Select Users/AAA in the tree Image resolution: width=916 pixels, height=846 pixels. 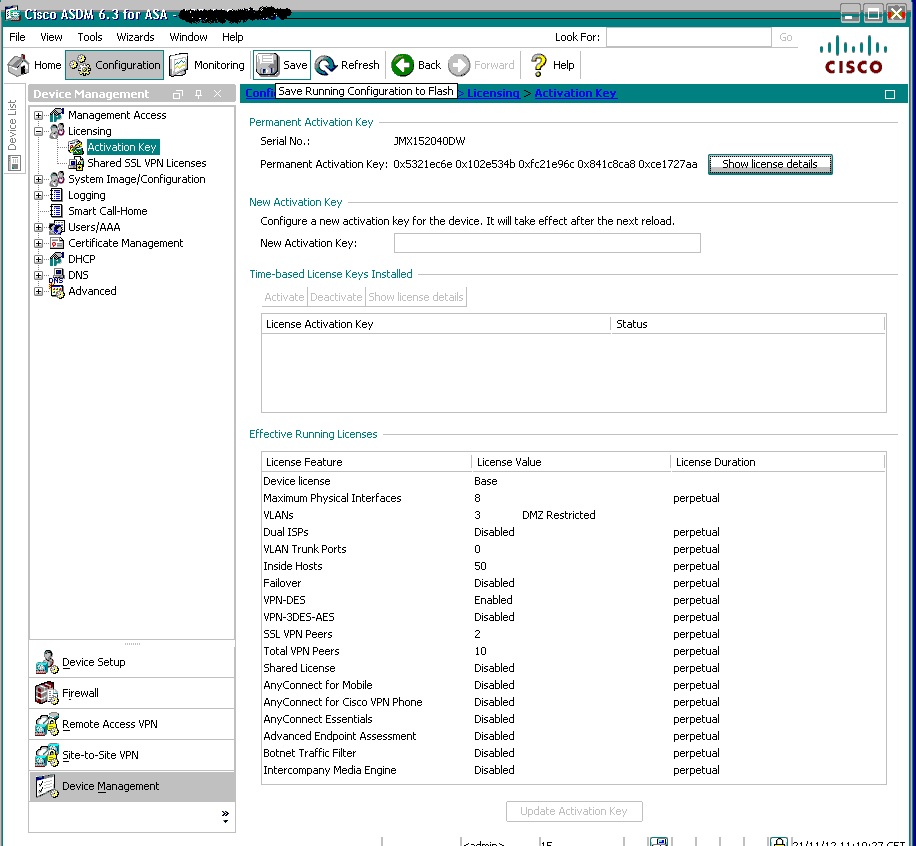(94, 227)
